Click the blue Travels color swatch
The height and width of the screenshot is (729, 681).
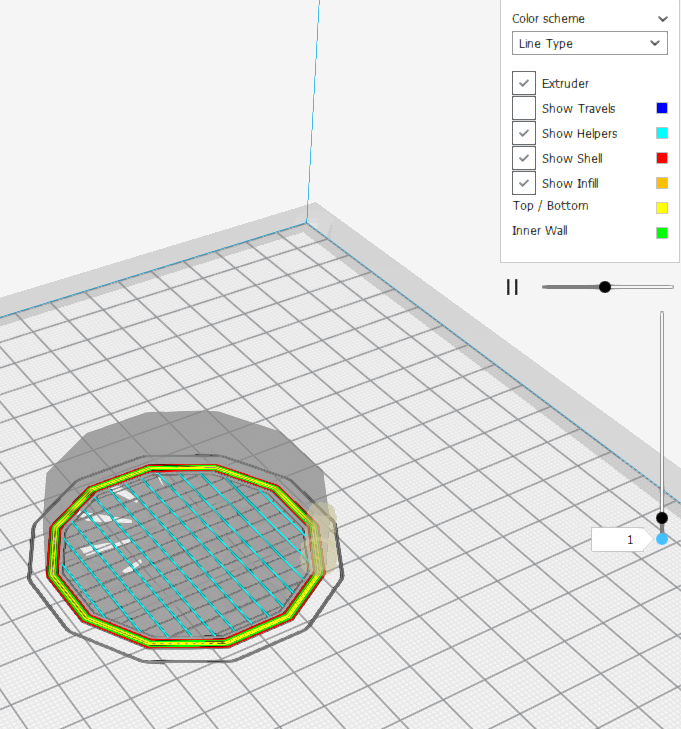[x=662, y=108]
